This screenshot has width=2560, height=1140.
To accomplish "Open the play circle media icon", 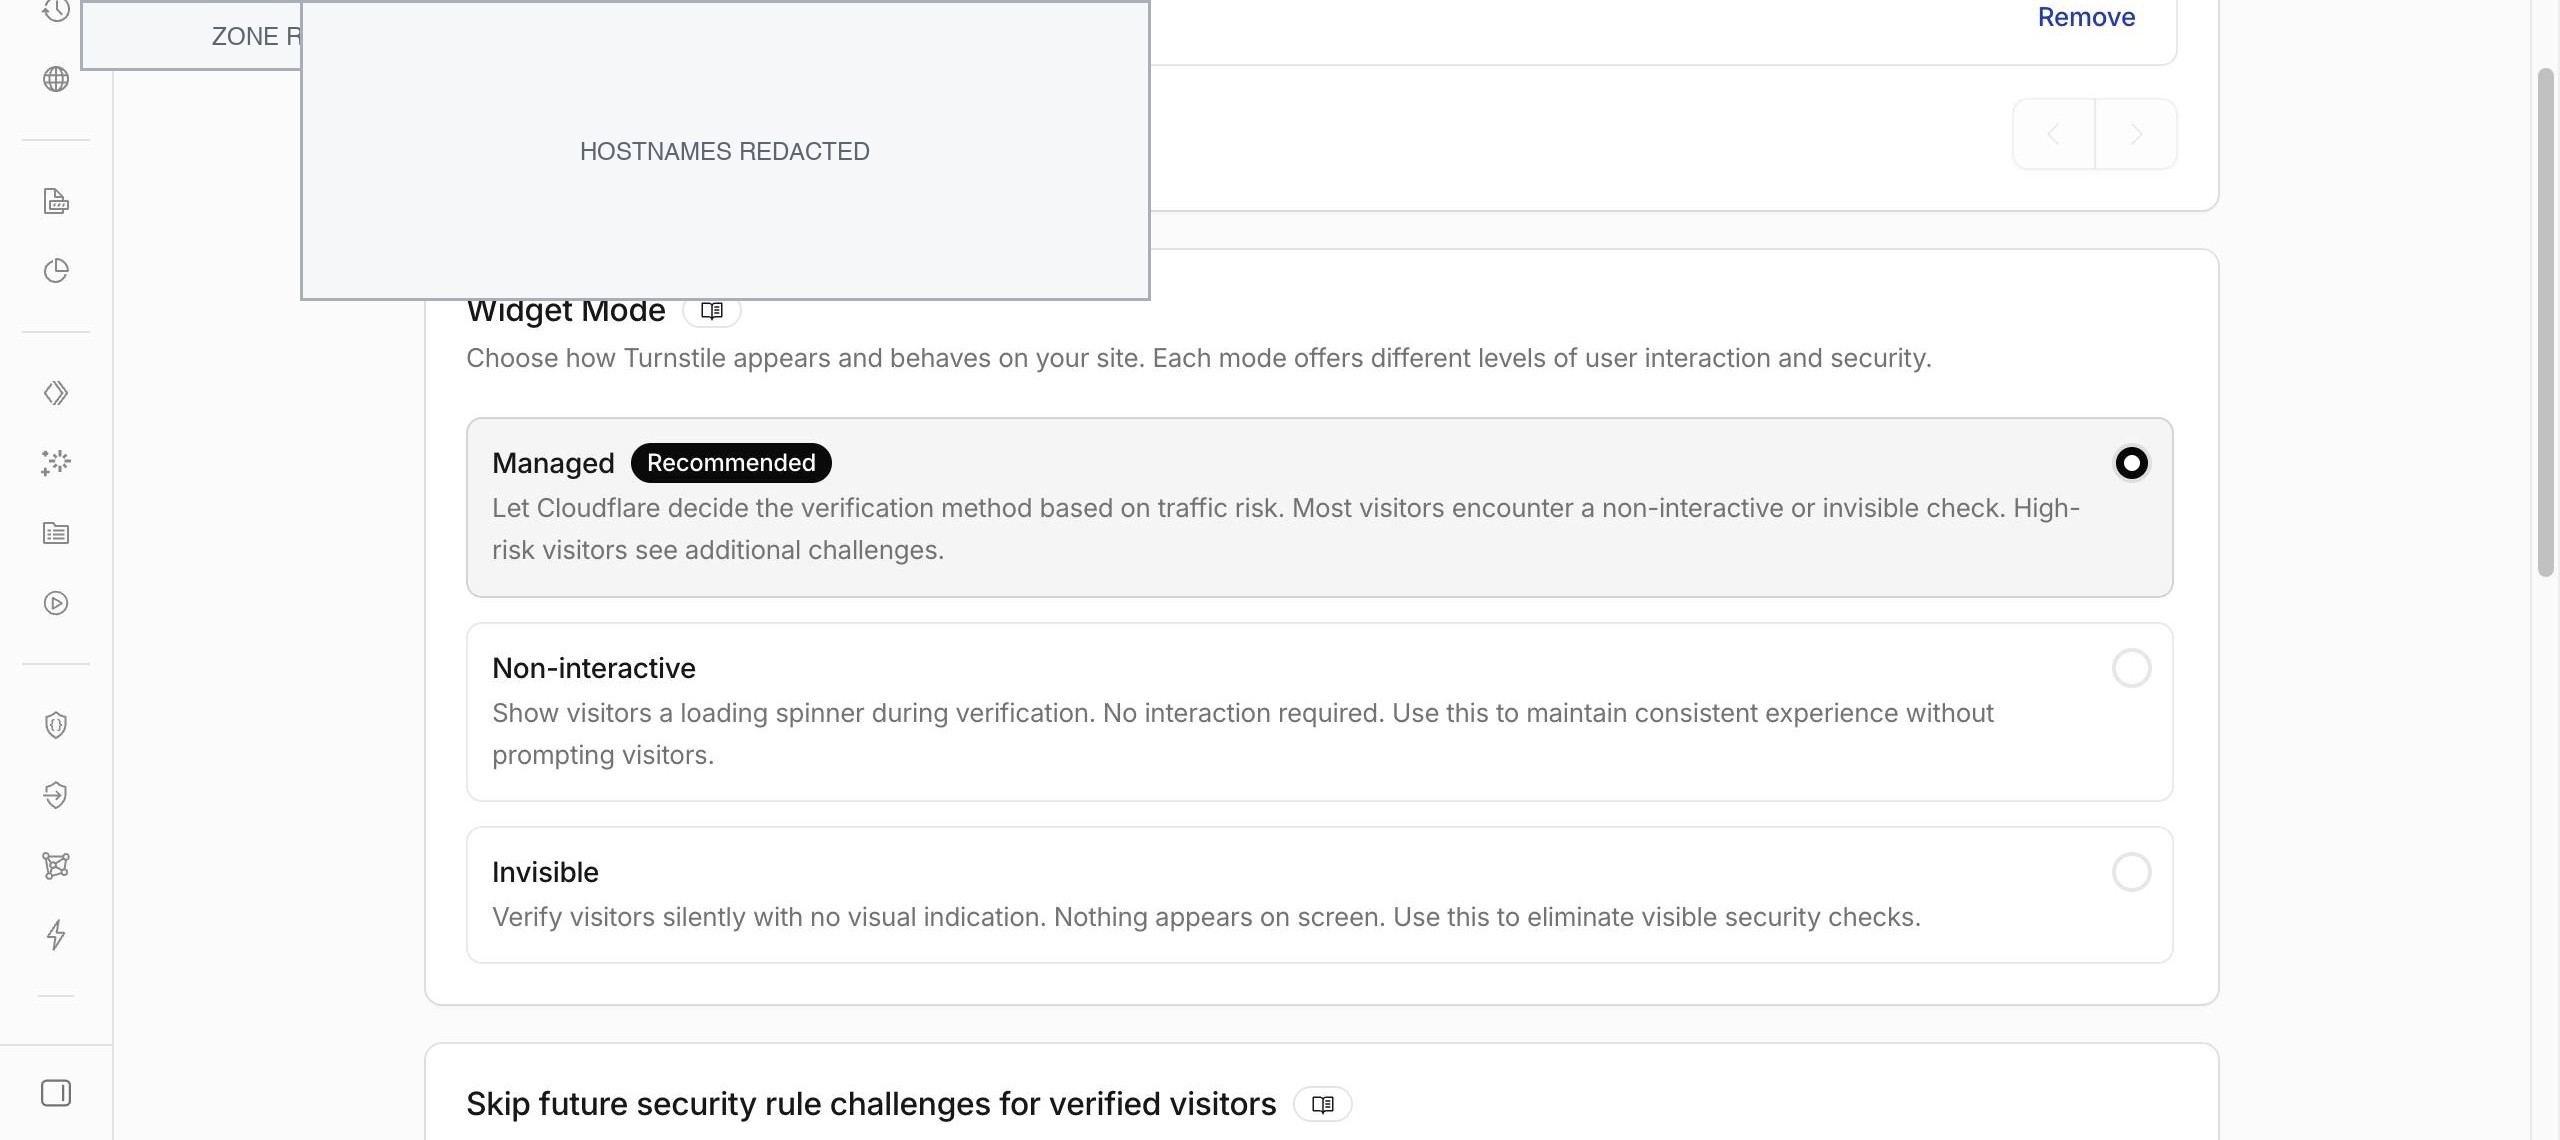I will (x=56, y=603).
